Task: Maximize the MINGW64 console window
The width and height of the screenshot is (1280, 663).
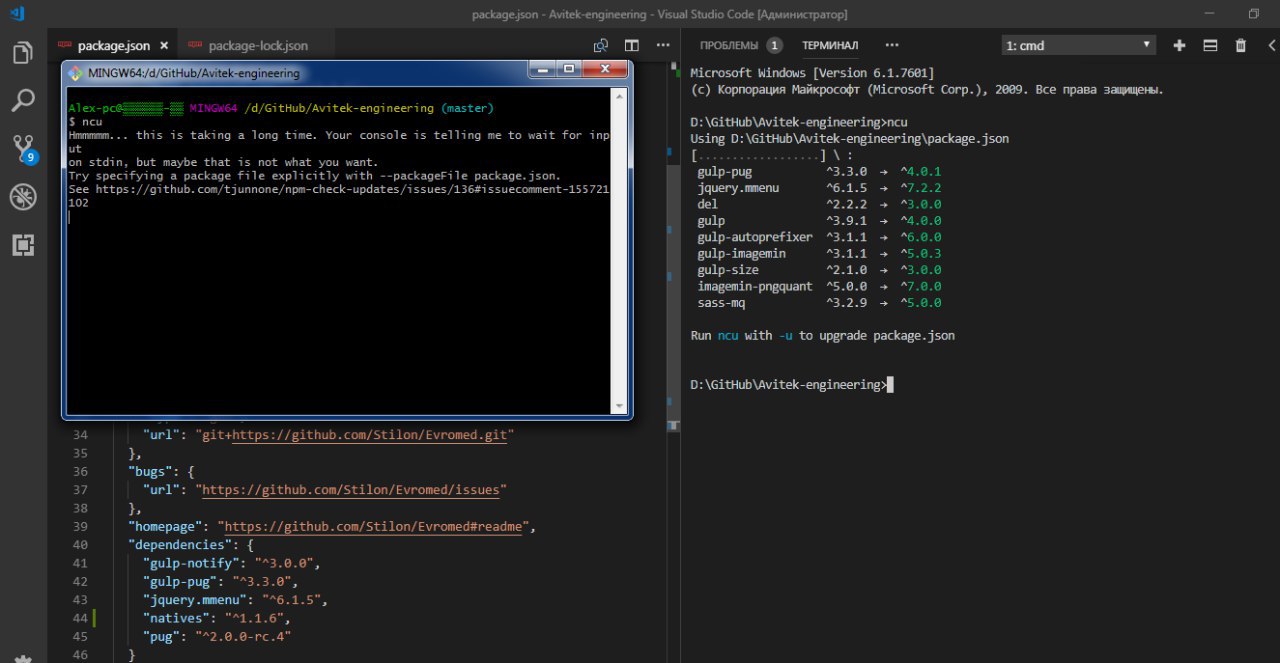Action: [570, 69]
